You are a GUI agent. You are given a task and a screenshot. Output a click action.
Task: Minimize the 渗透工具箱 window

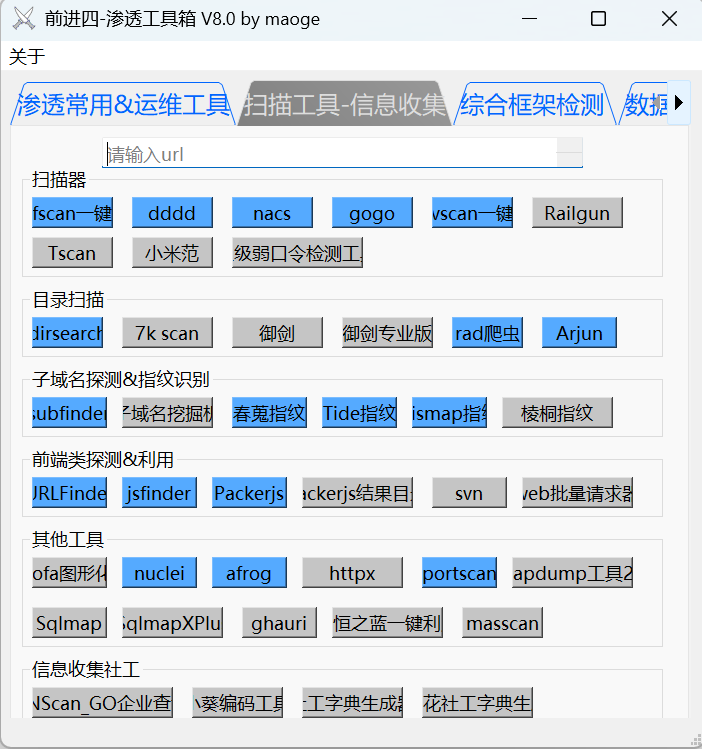click(529, 19)
